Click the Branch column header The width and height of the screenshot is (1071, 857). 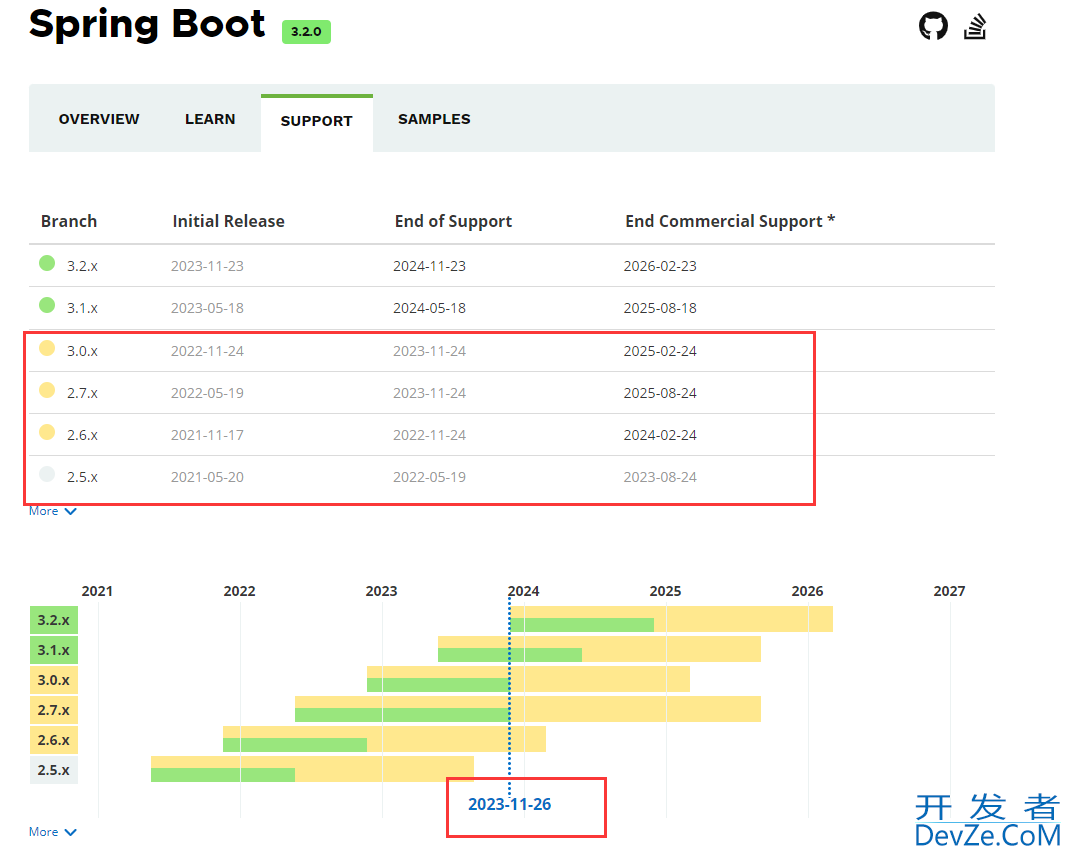(x=69, y=221)
